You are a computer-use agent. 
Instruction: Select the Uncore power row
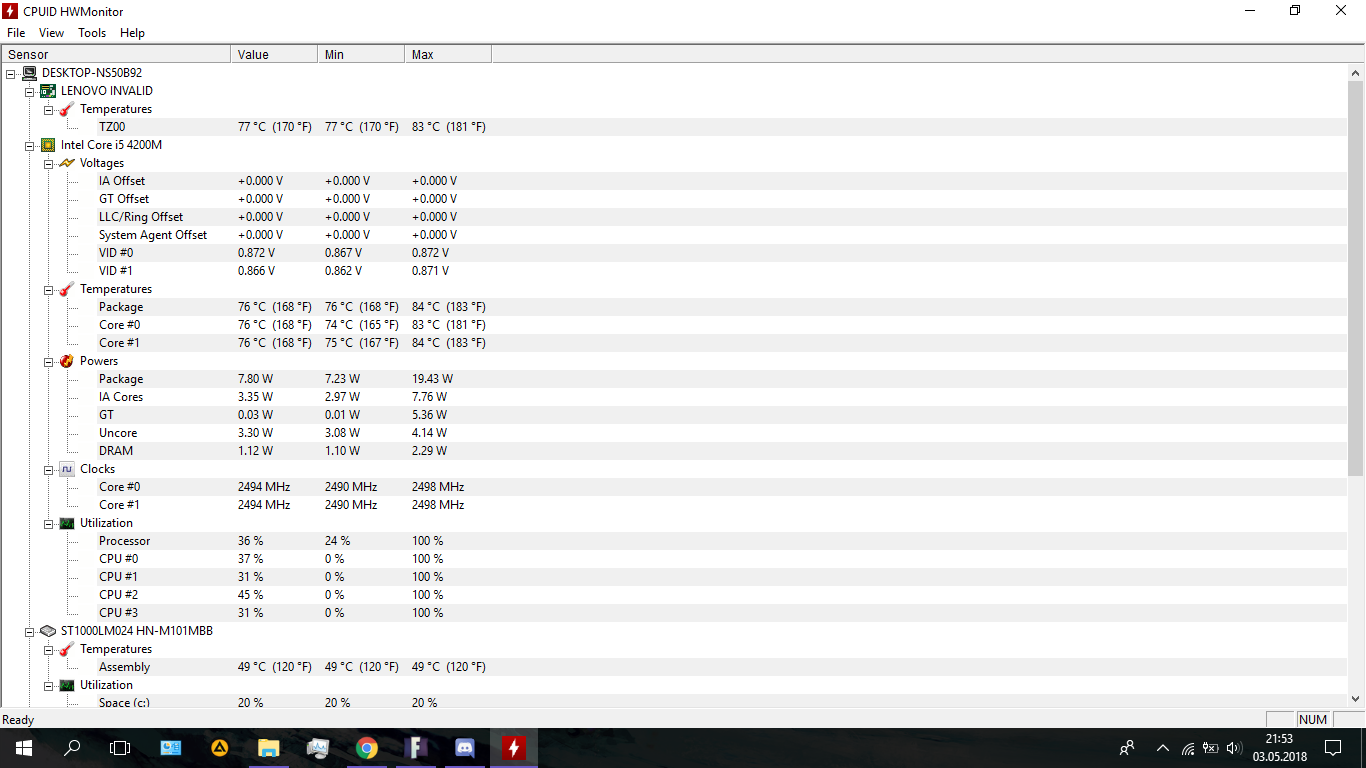click(x=673, y=433)
